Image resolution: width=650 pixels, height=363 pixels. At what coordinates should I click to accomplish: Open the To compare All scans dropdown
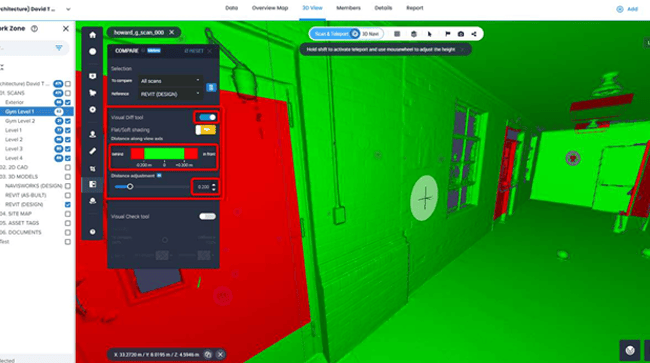click(x=170, y=81)
